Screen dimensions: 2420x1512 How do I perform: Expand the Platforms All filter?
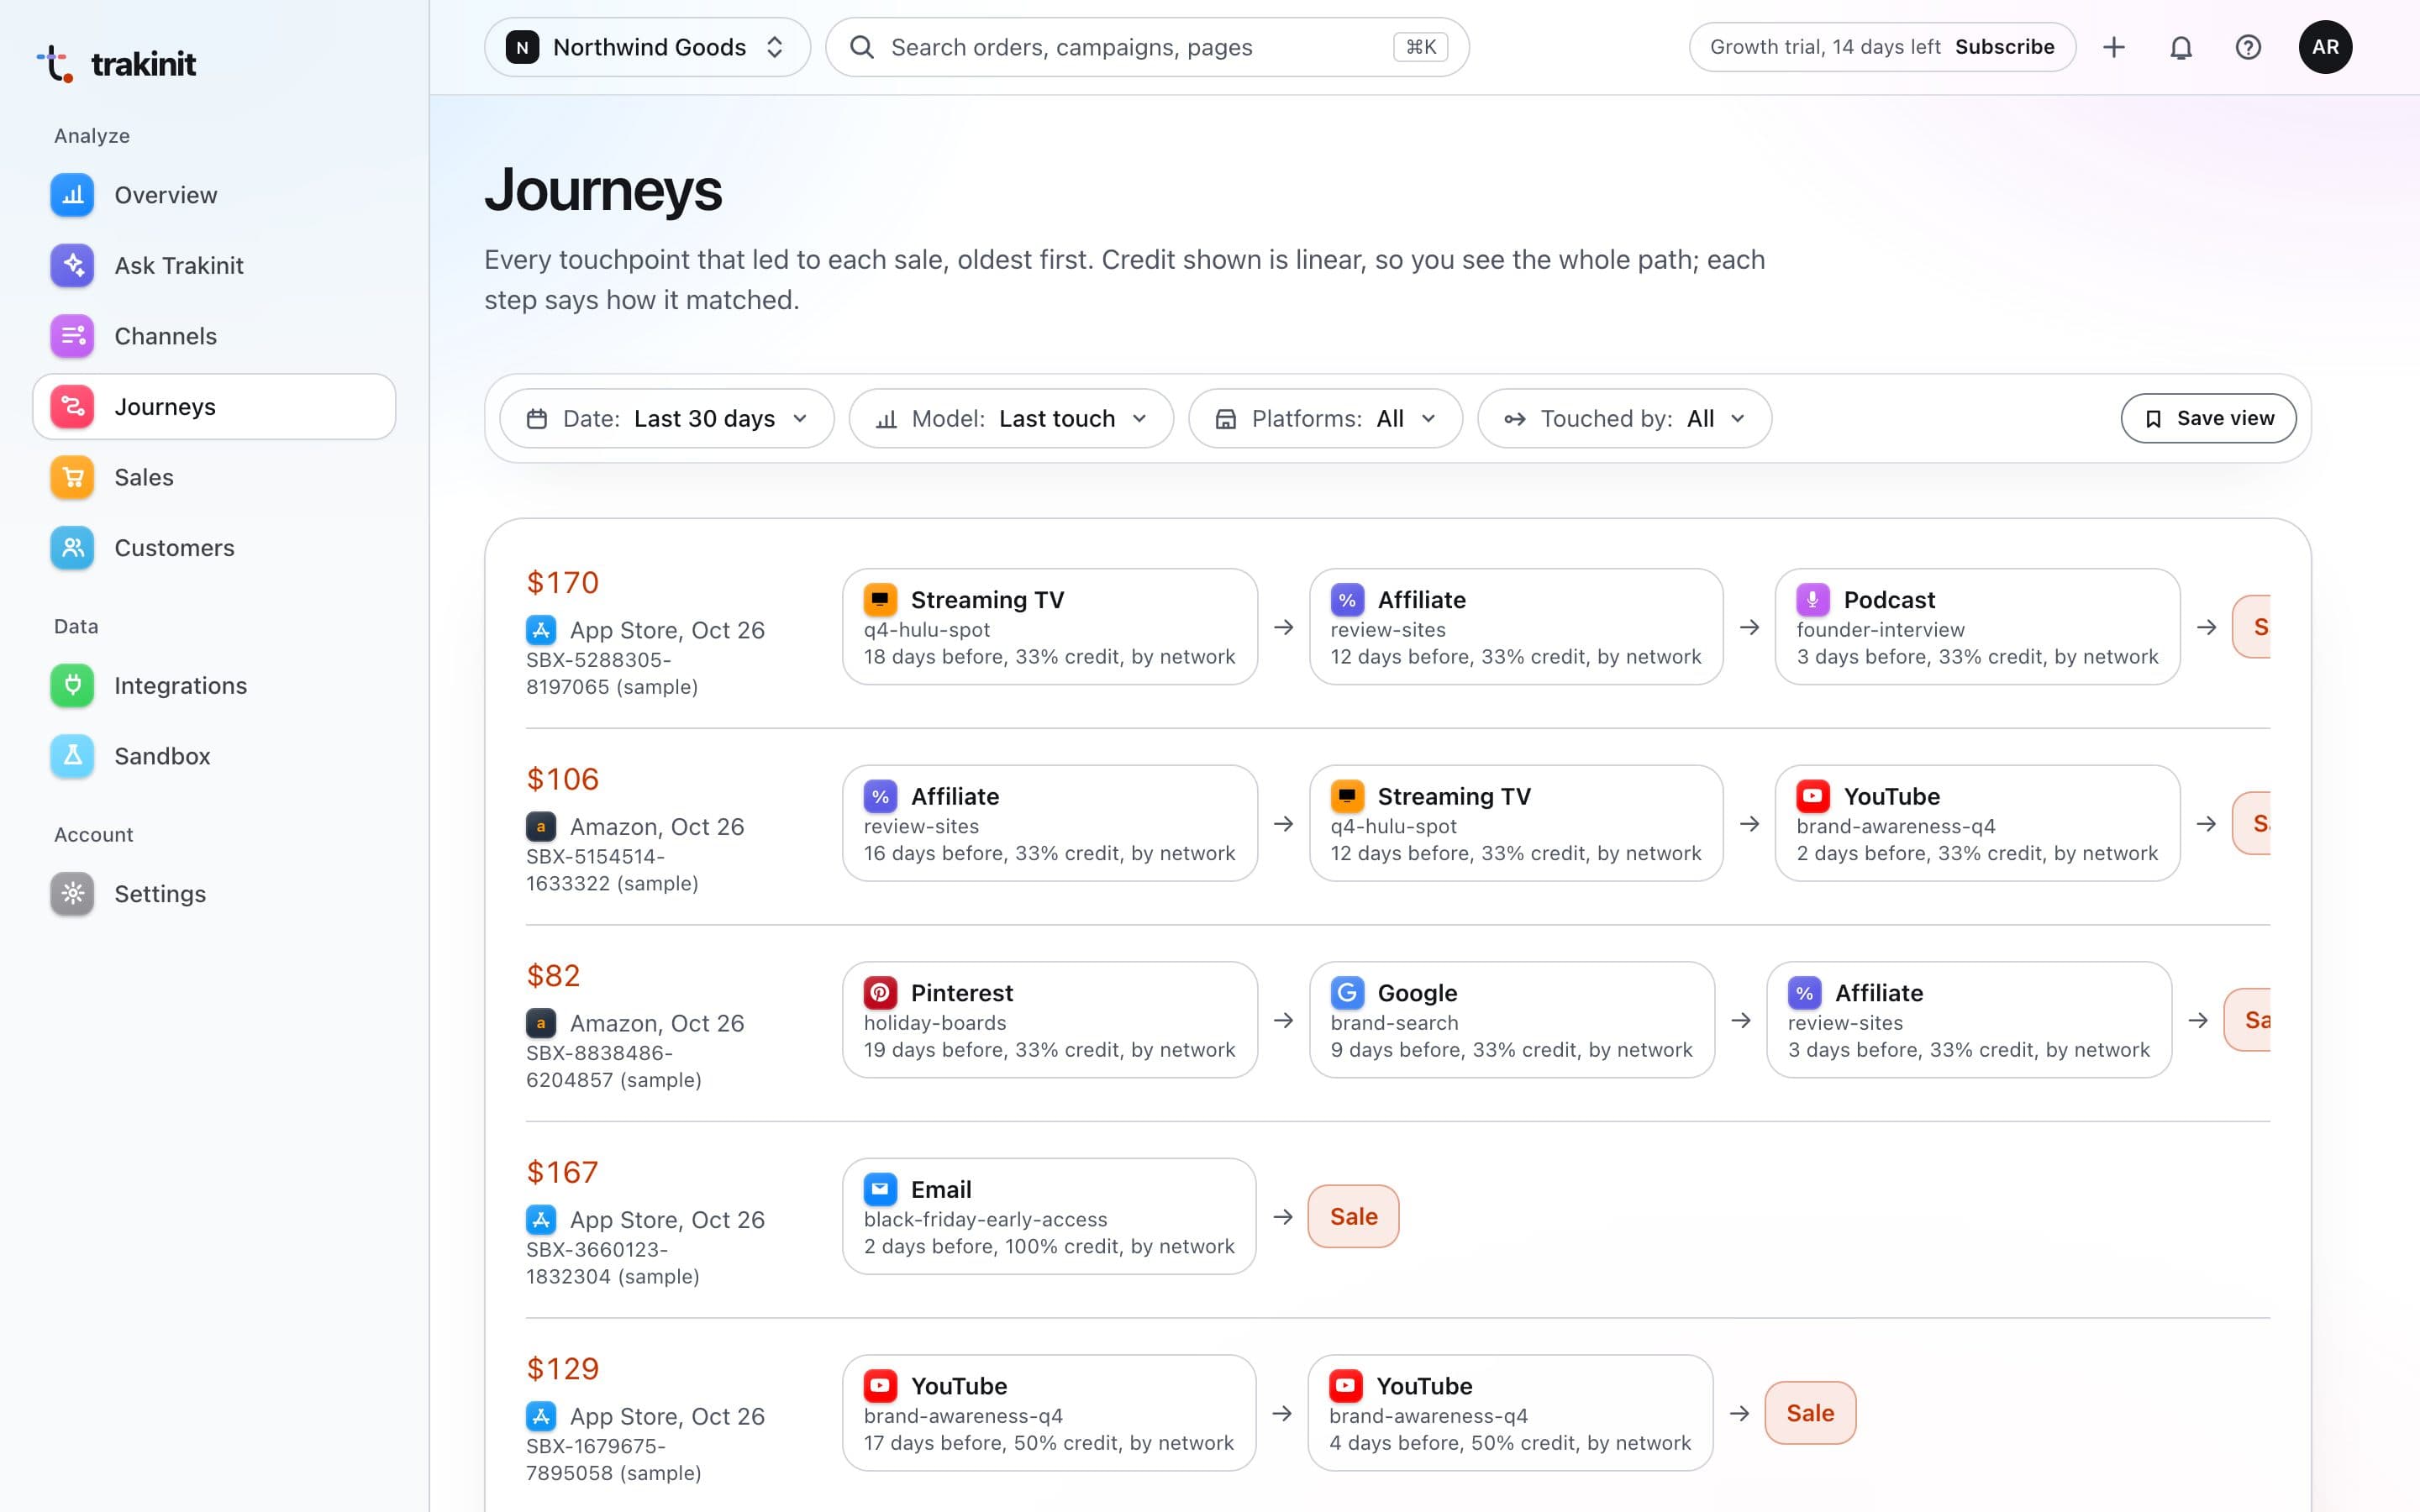click(x=1325, y=419)
